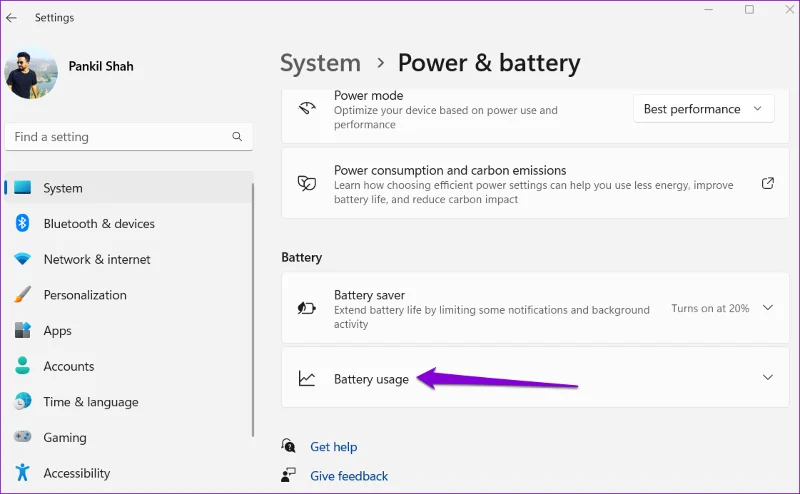Click the Accessibility figure icon
The height and width of the screenshot is (494, 800).
22,473
